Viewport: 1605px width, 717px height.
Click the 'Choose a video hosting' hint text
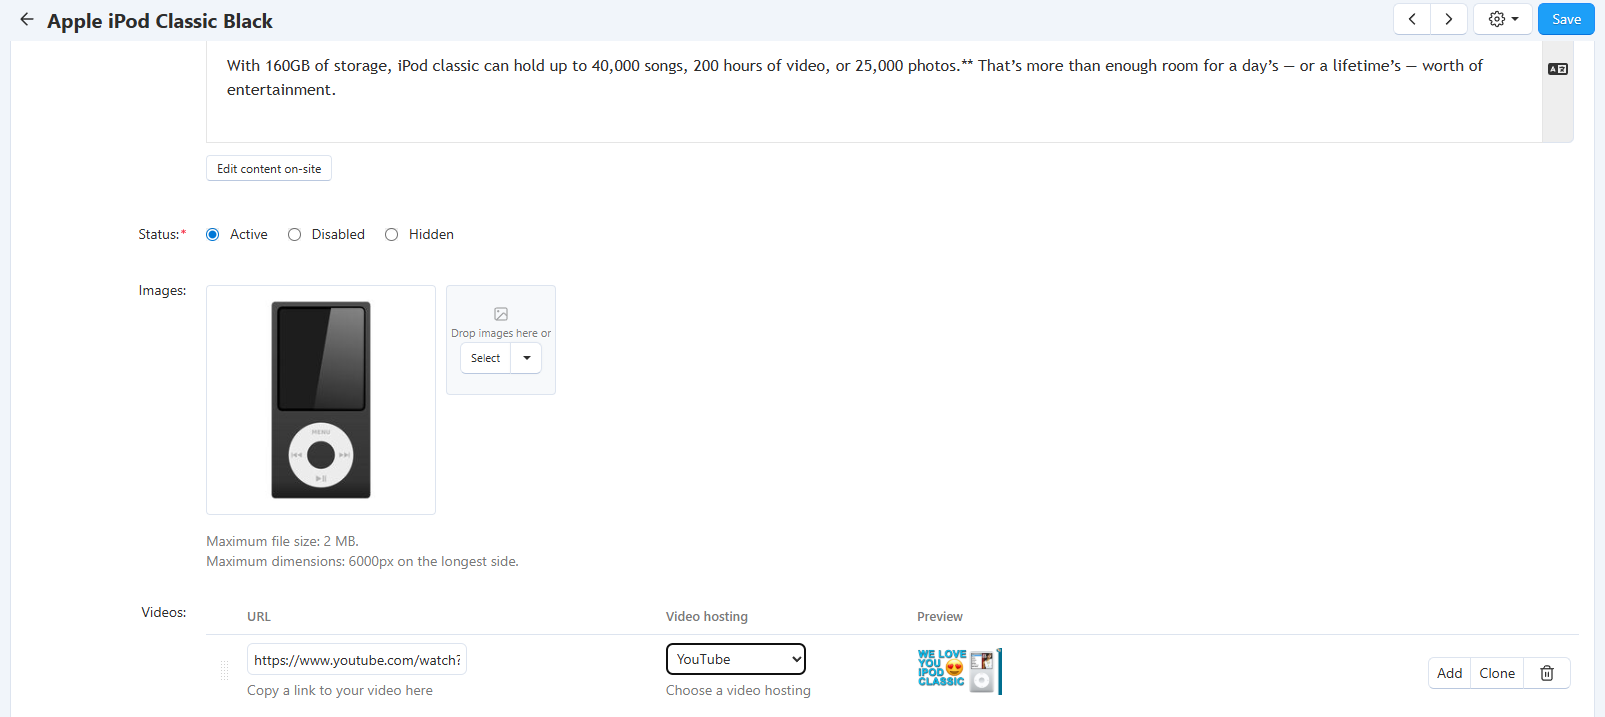point(738,690)
